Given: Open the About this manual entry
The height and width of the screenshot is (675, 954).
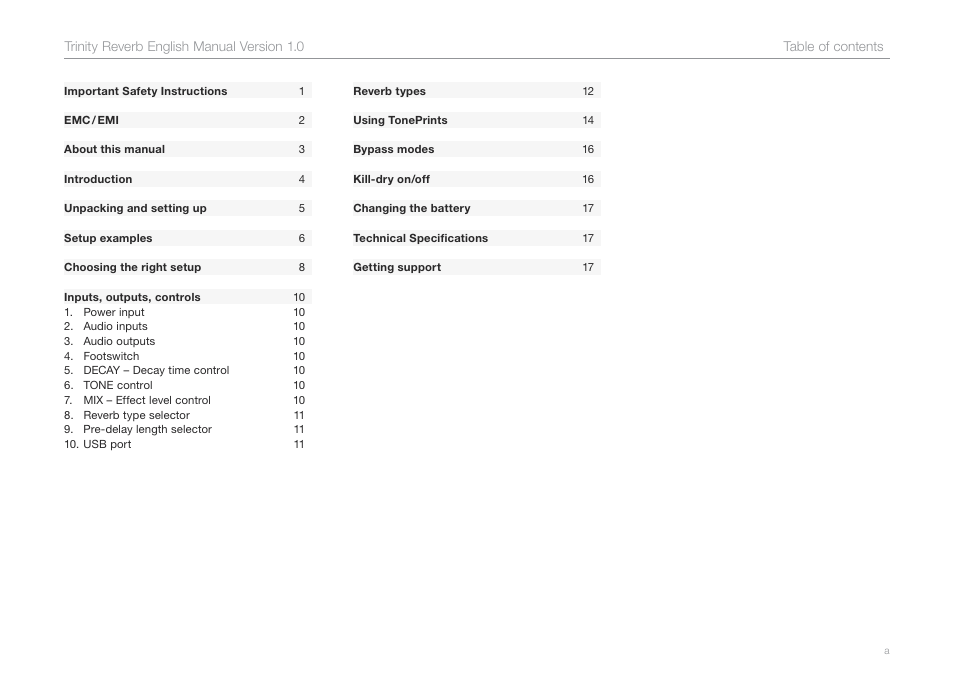Looking at the screenshot, I should coord(187,149).
